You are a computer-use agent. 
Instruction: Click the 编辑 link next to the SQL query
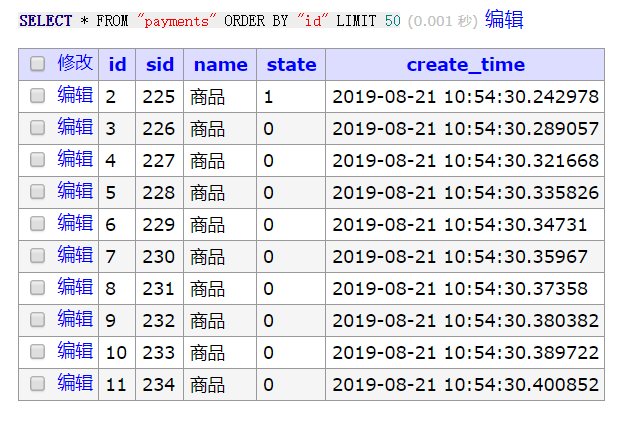(504, 20)
